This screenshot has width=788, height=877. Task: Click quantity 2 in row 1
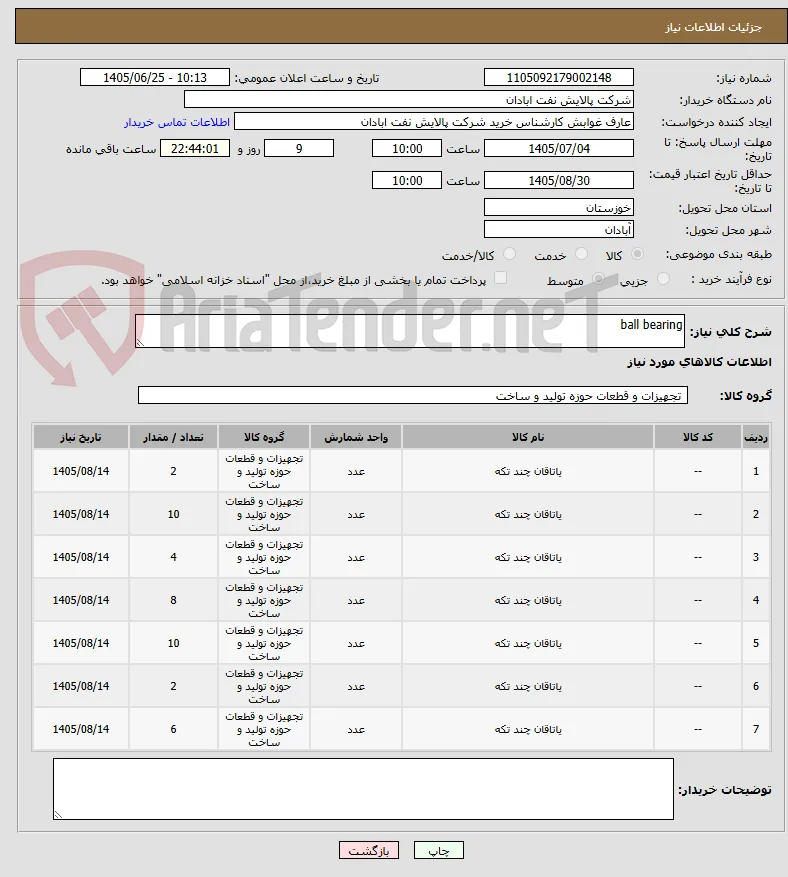[173, 471]
